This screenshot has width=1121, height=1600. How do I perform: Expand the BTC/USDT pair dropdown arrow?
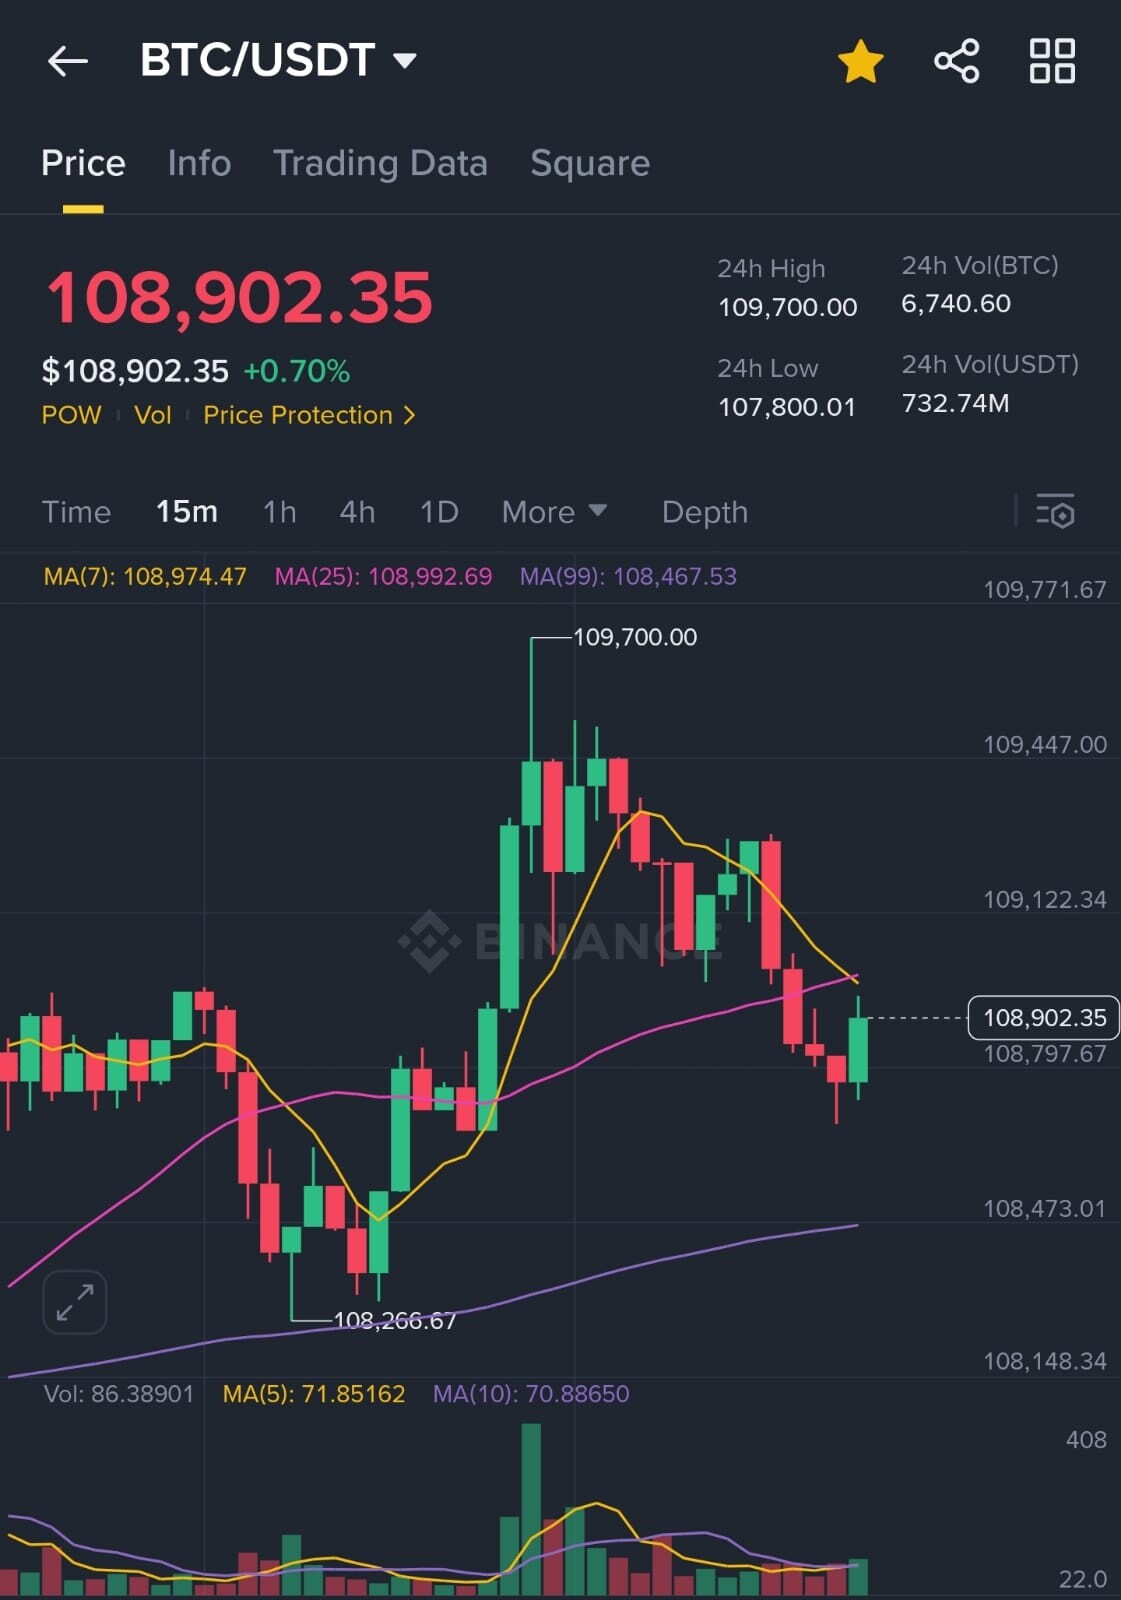[405, 61]
